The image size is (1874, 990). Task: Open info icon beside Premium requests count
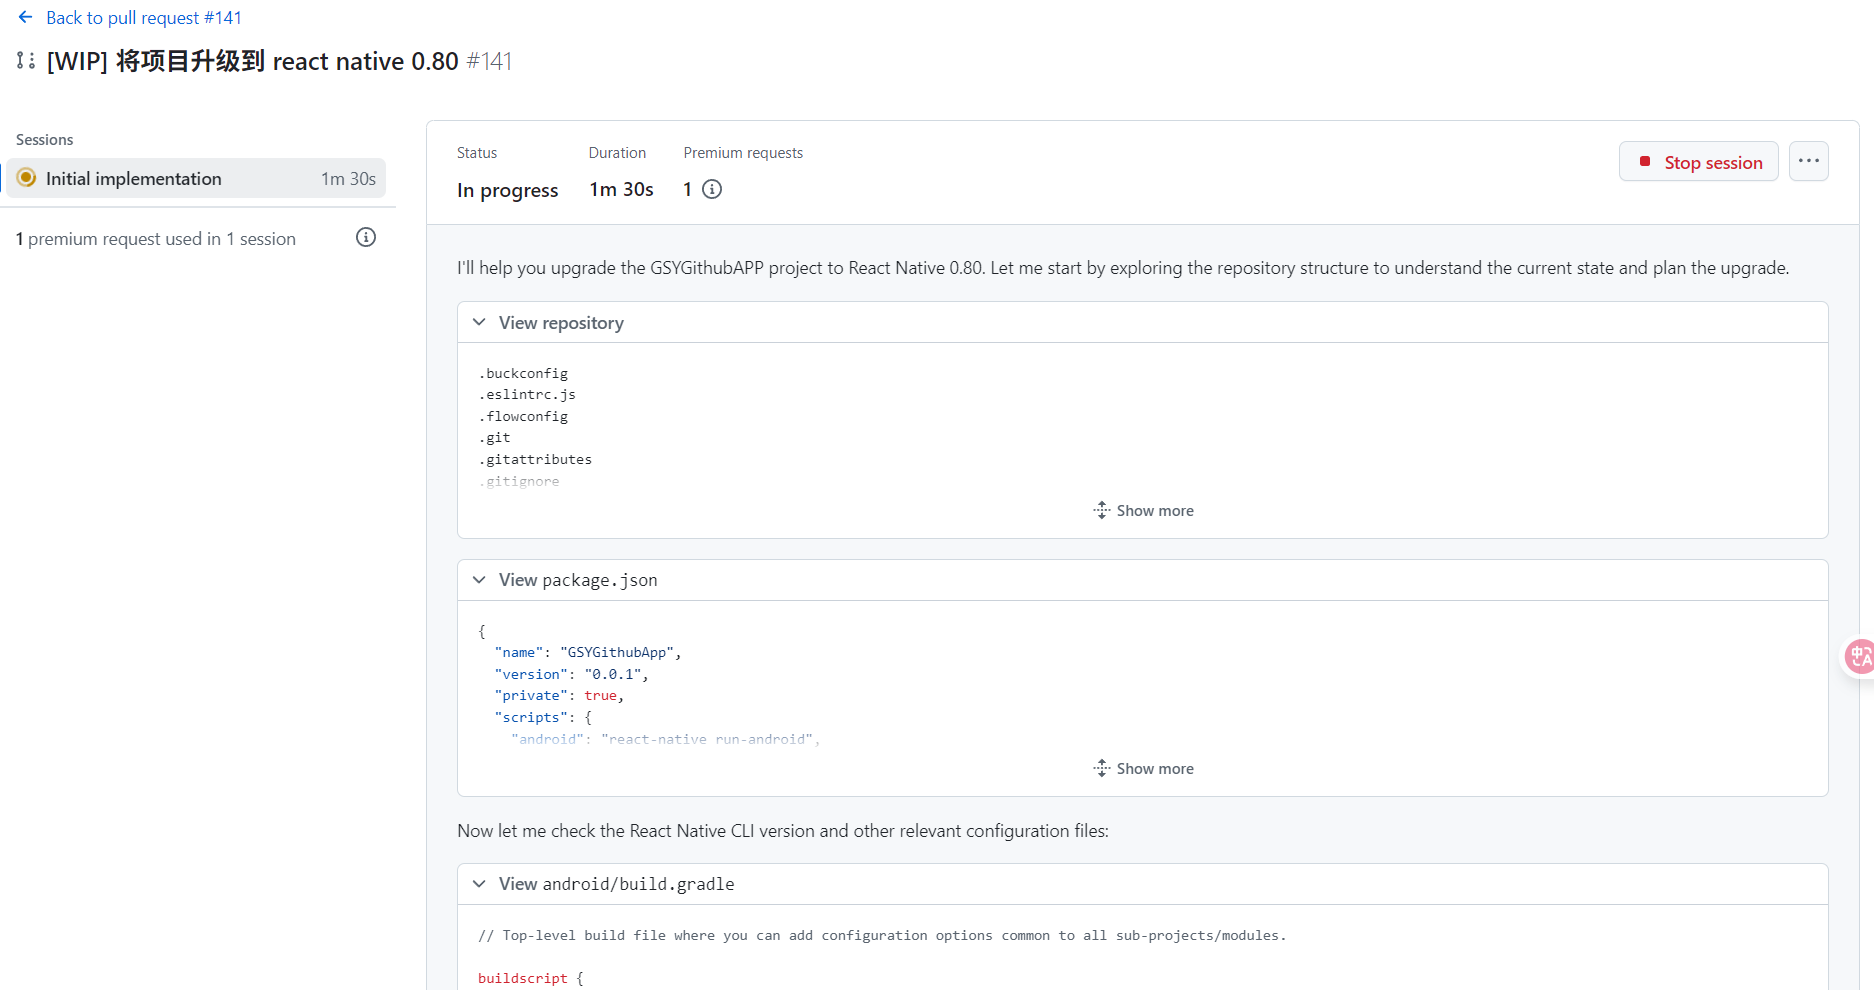pyautogui.click(x=712, y=189)
